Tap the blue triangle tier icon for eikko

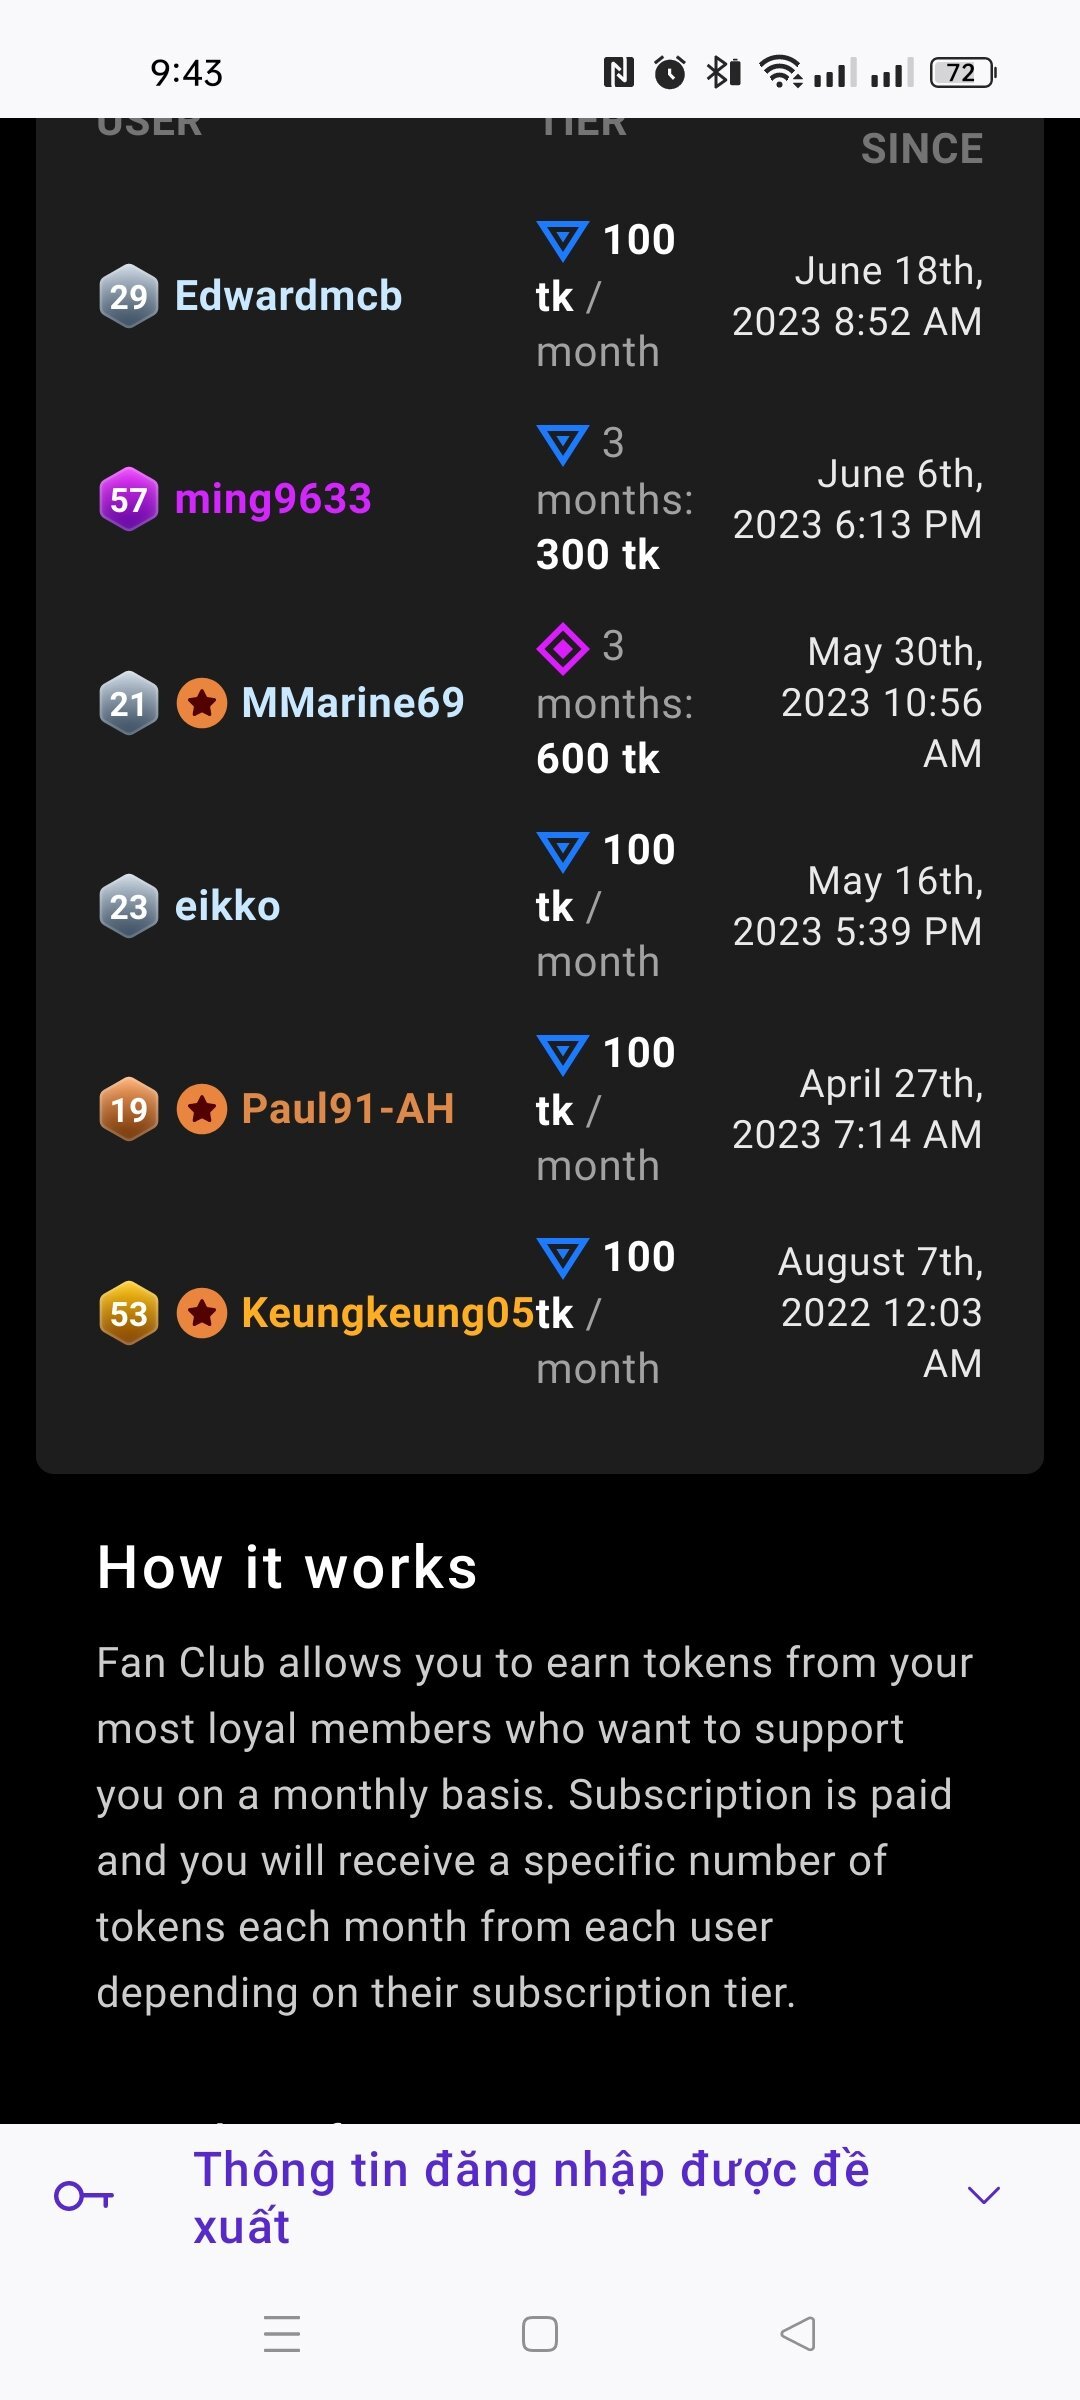[563, 852]
